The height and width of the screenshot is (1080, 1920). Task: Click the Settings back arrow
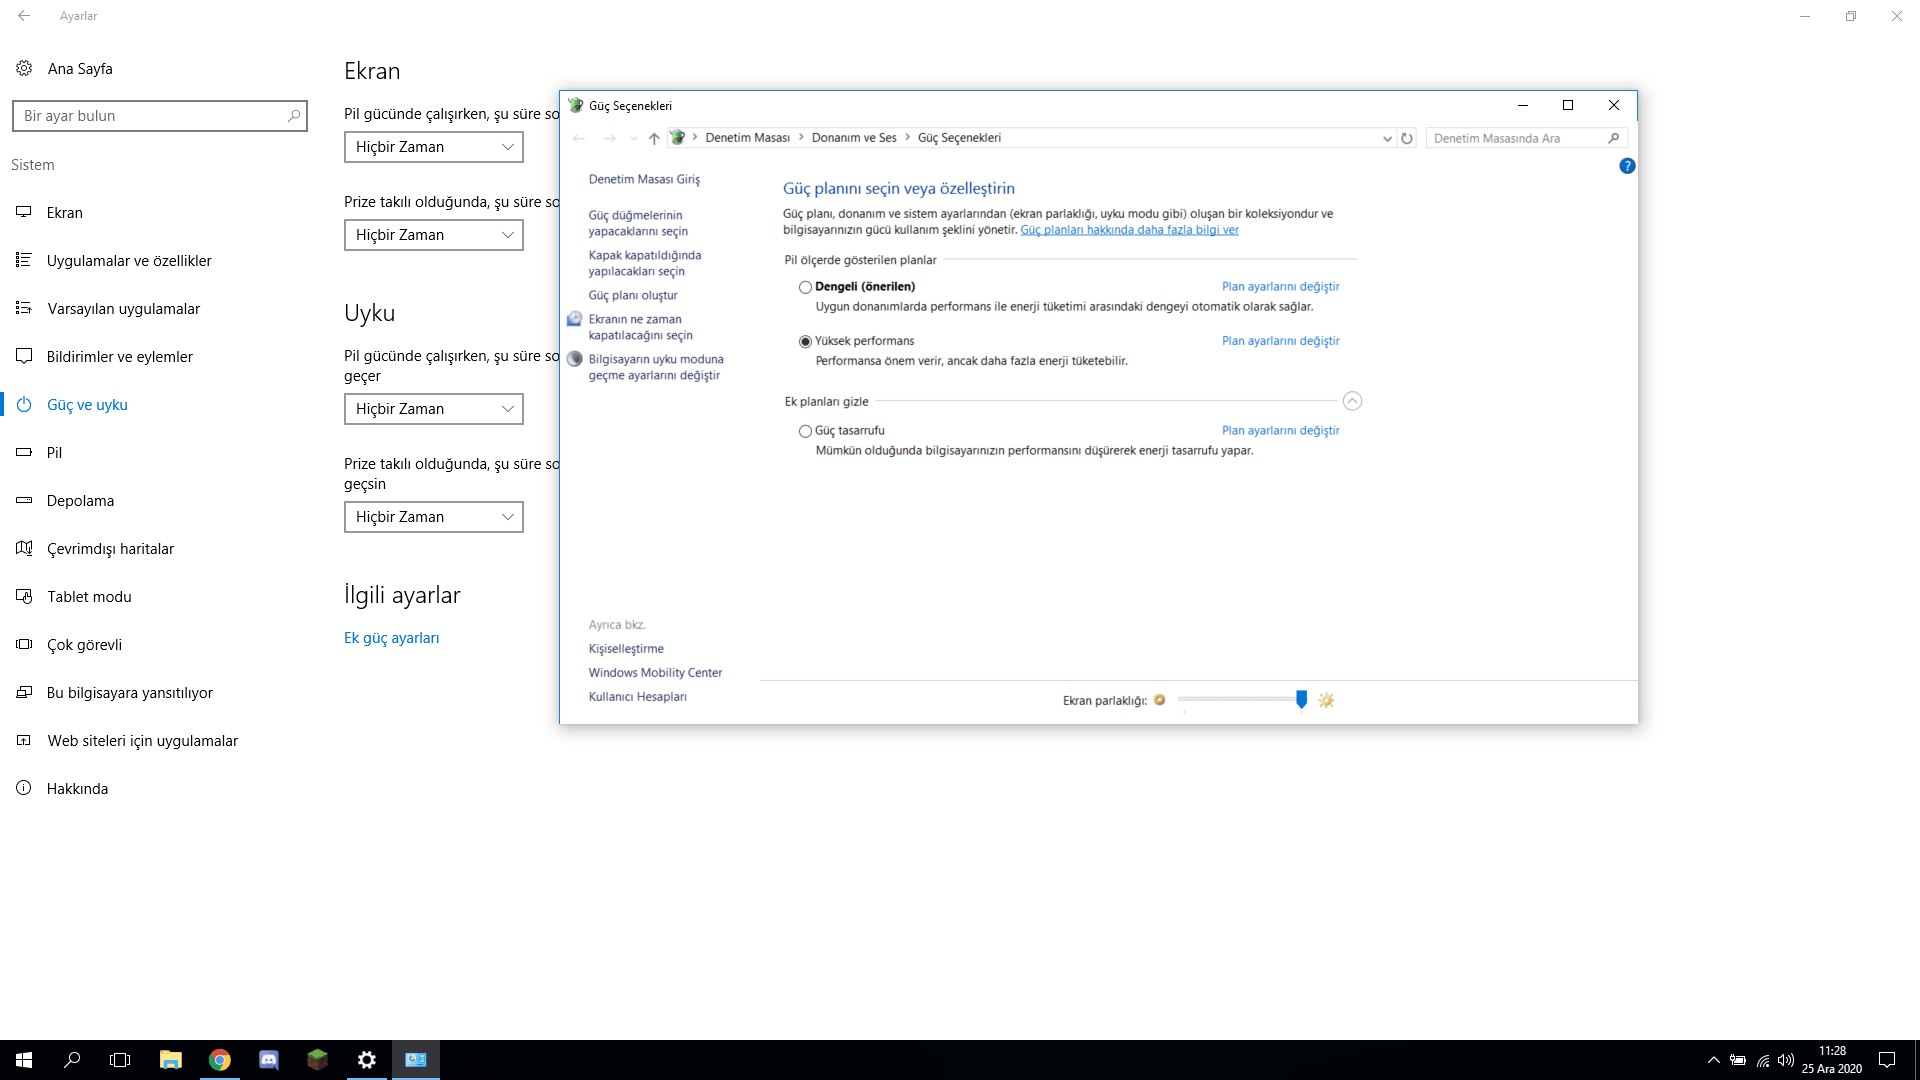pyautogui.click(x=24, y=16)
